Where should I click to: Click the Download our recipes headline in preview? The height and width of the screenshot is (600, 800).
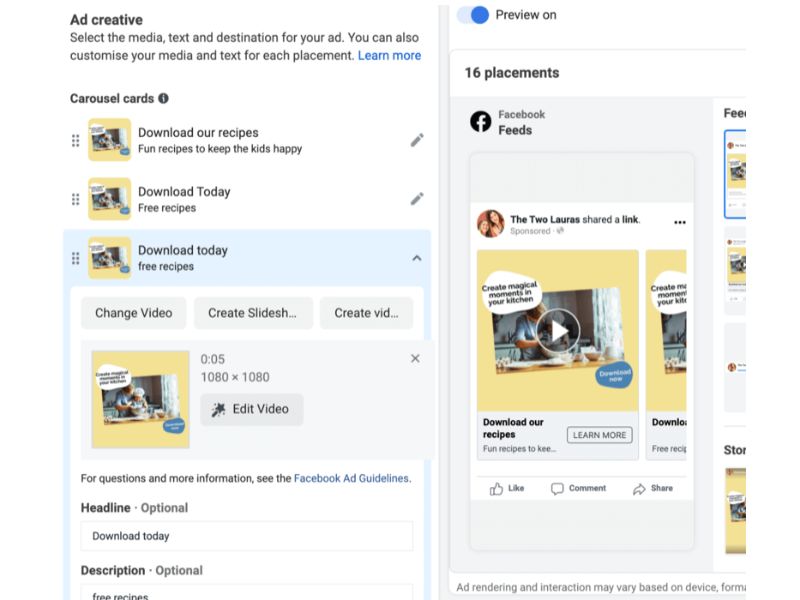point(513,429)
